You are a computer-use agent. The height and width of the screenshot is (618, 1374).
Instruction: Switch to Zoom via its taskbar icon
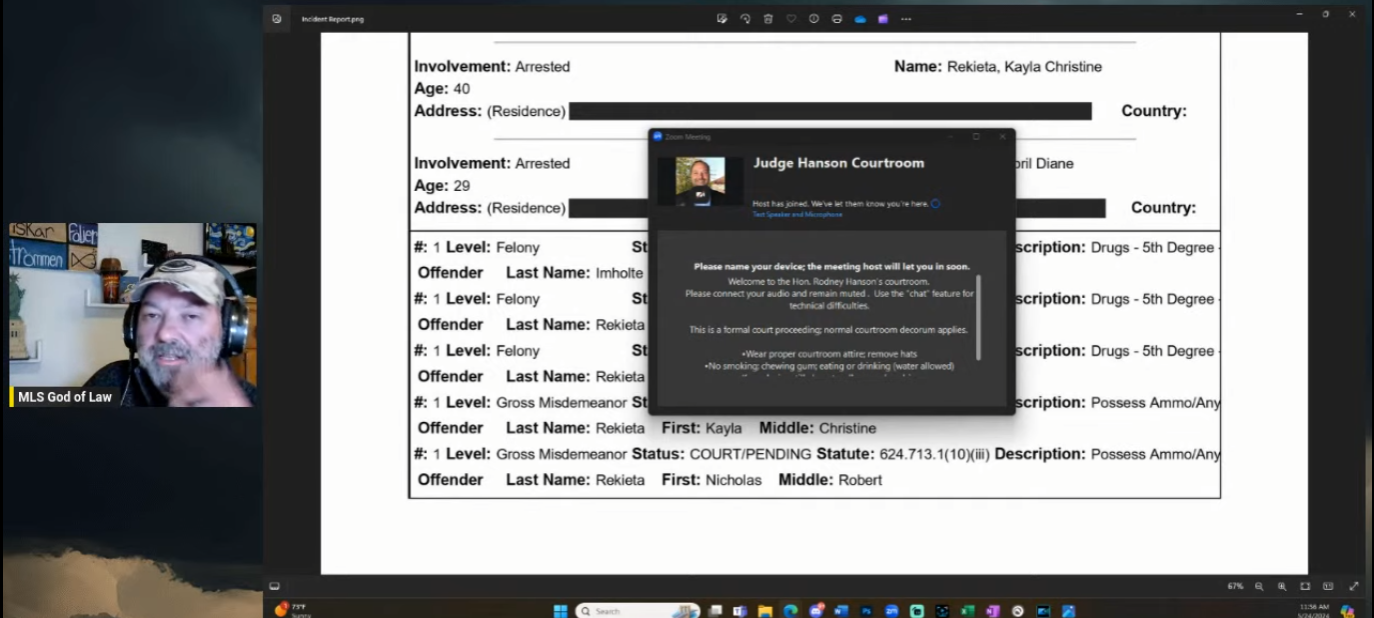click(x=891, y=610)
